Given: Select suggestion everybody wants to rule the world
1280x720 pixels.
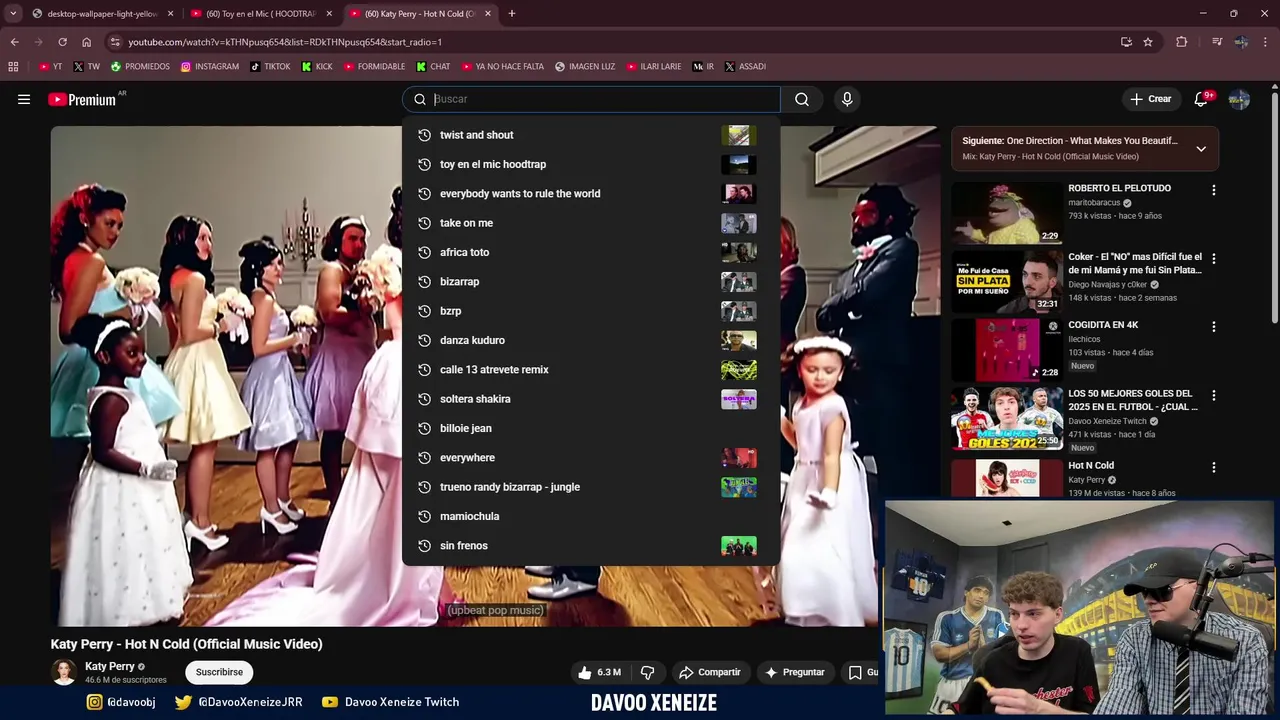Looking at the screenshot, I should (x=591, y=193).
